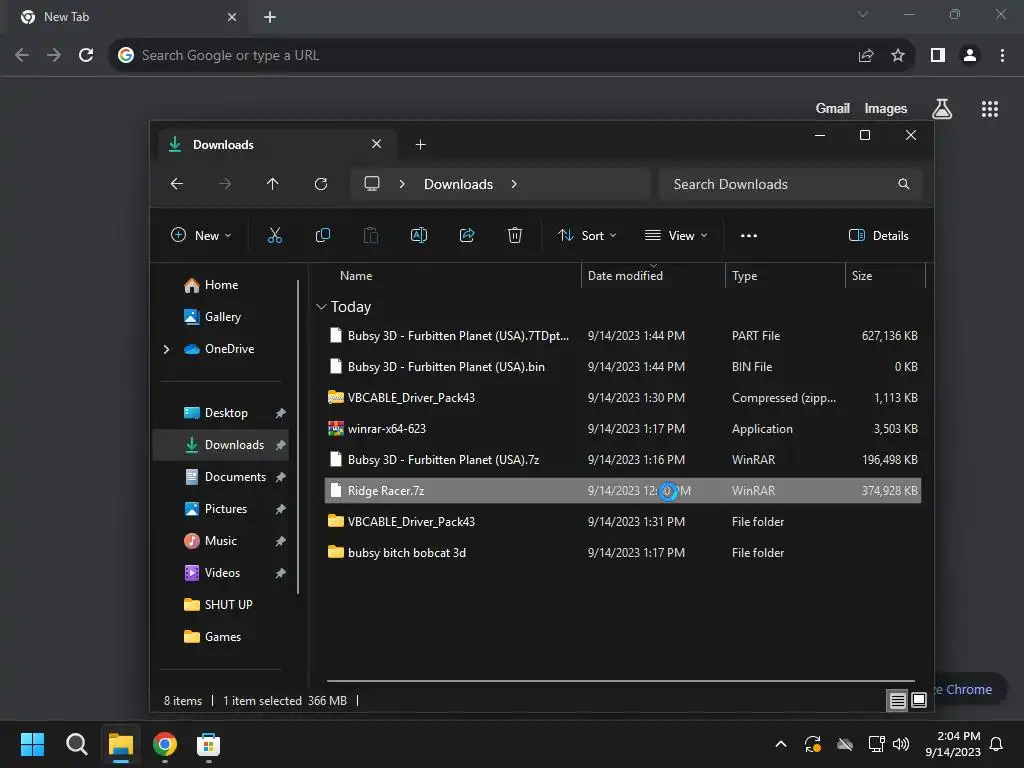Switch to large thumbnails view icon in status bar
The image size is (1024, 768).
[919, 701]
